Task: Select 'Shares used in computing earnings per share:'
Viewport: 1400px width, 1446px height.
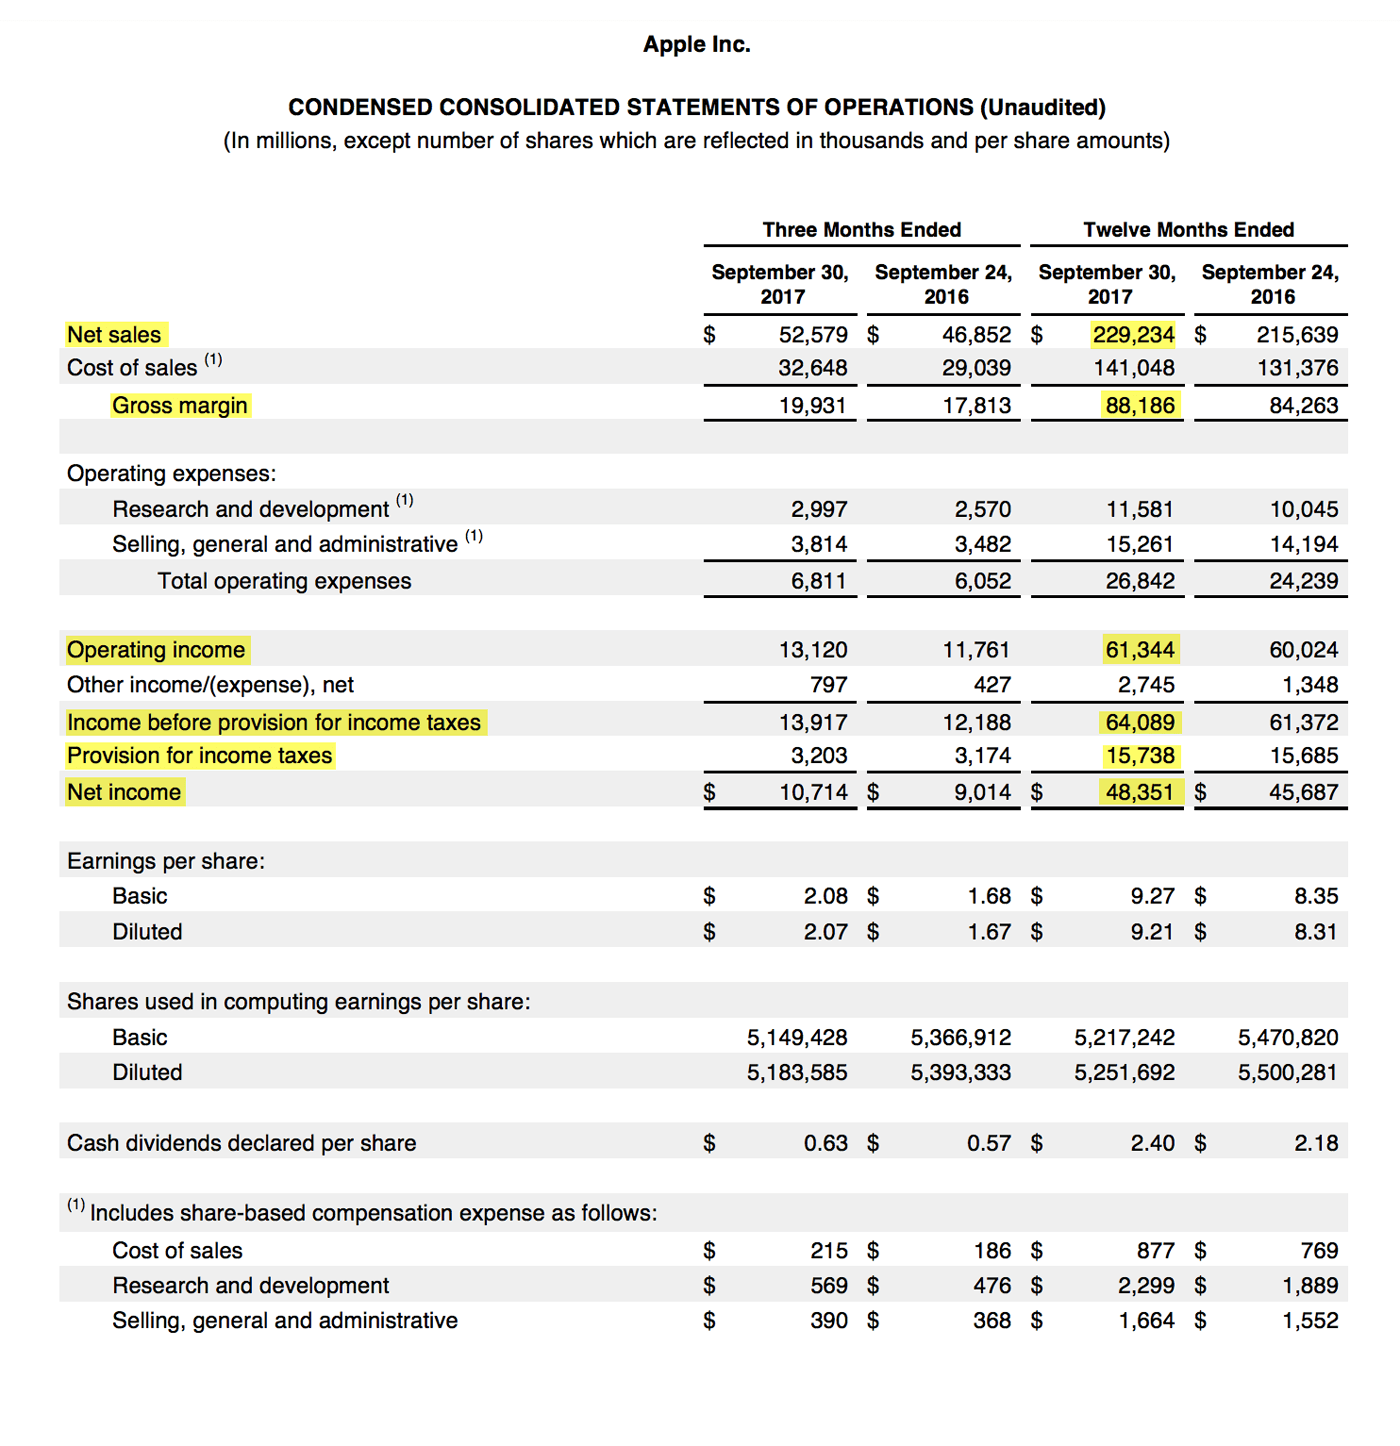Action: (299, 1002)
